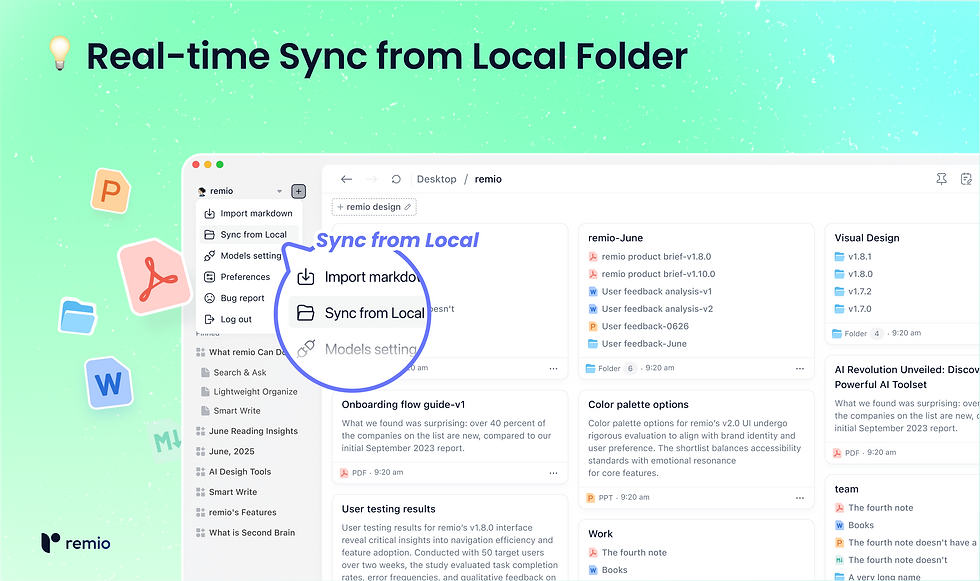Image resolution: width=980 pixels, height=581 pixels.
Task: Open the v1.7.0 folder
Action: [x=859, y=309]
